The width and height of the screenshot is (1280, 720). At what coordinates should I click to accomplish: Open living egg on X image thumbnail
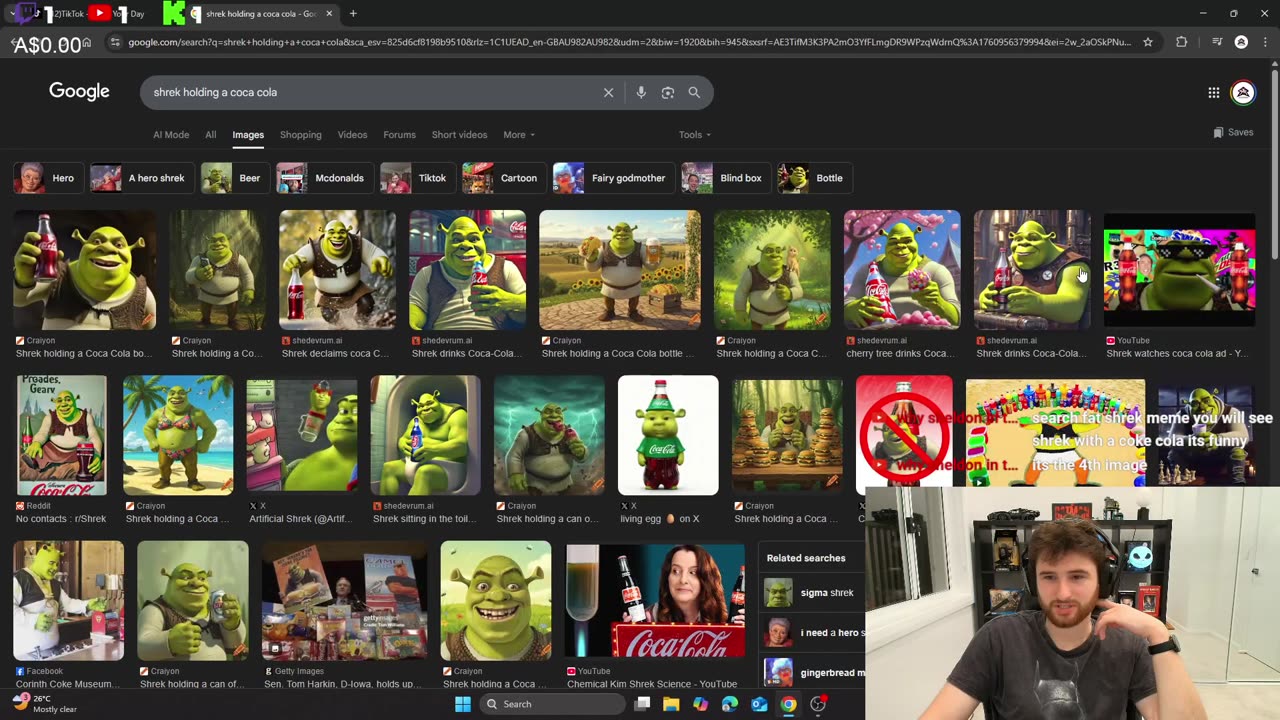[668, 435]
